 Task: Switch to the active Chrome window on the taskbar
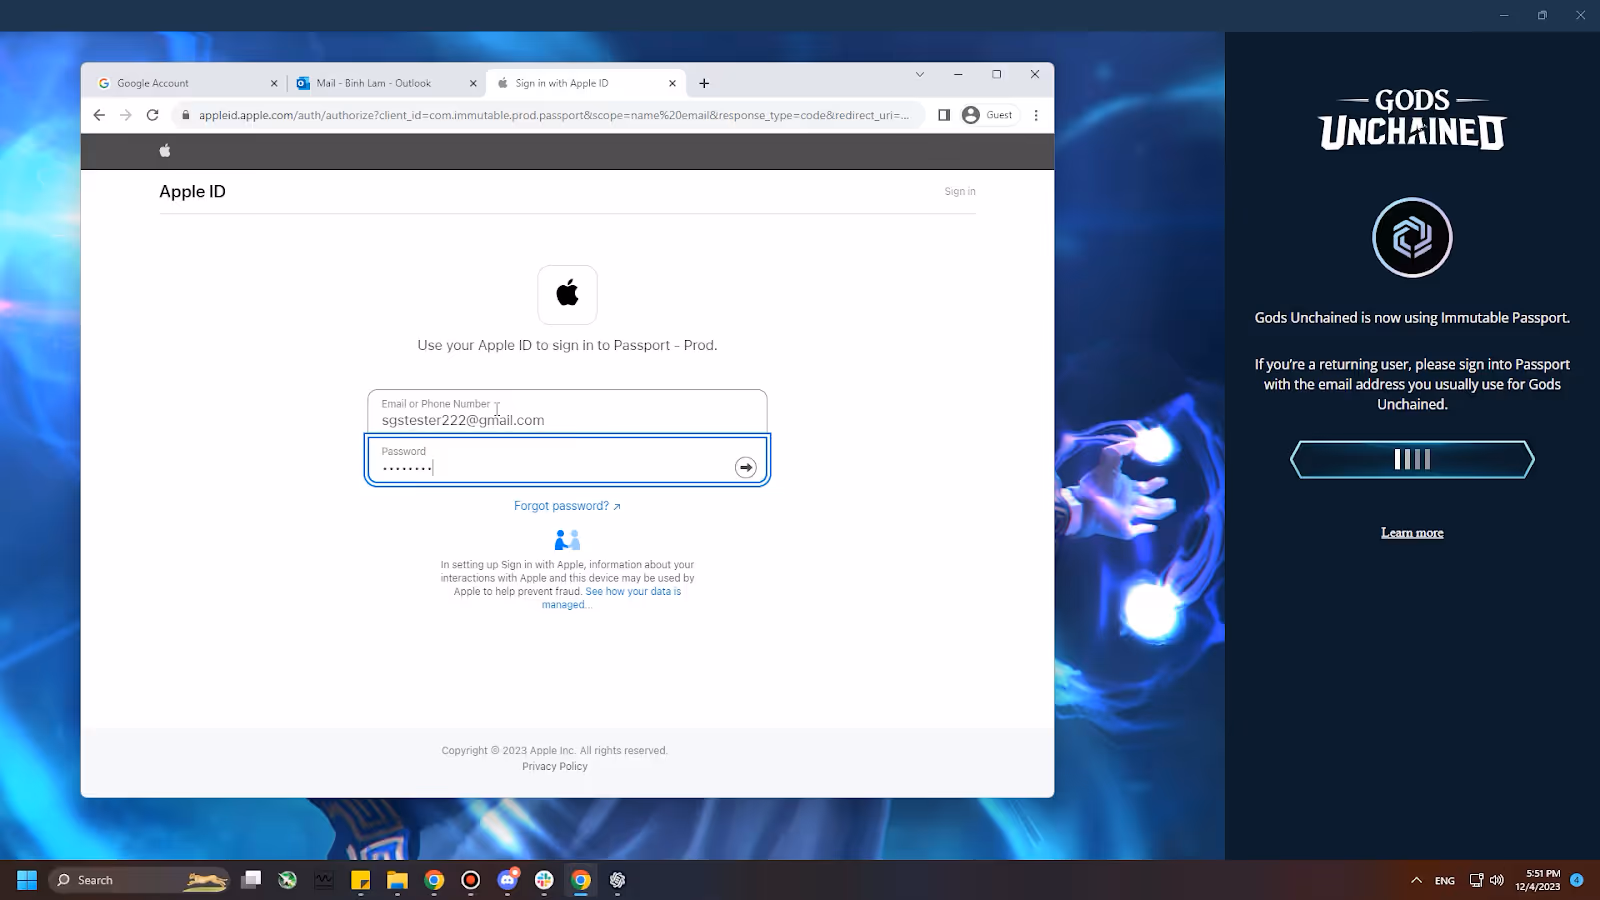(x=581, y=880)
